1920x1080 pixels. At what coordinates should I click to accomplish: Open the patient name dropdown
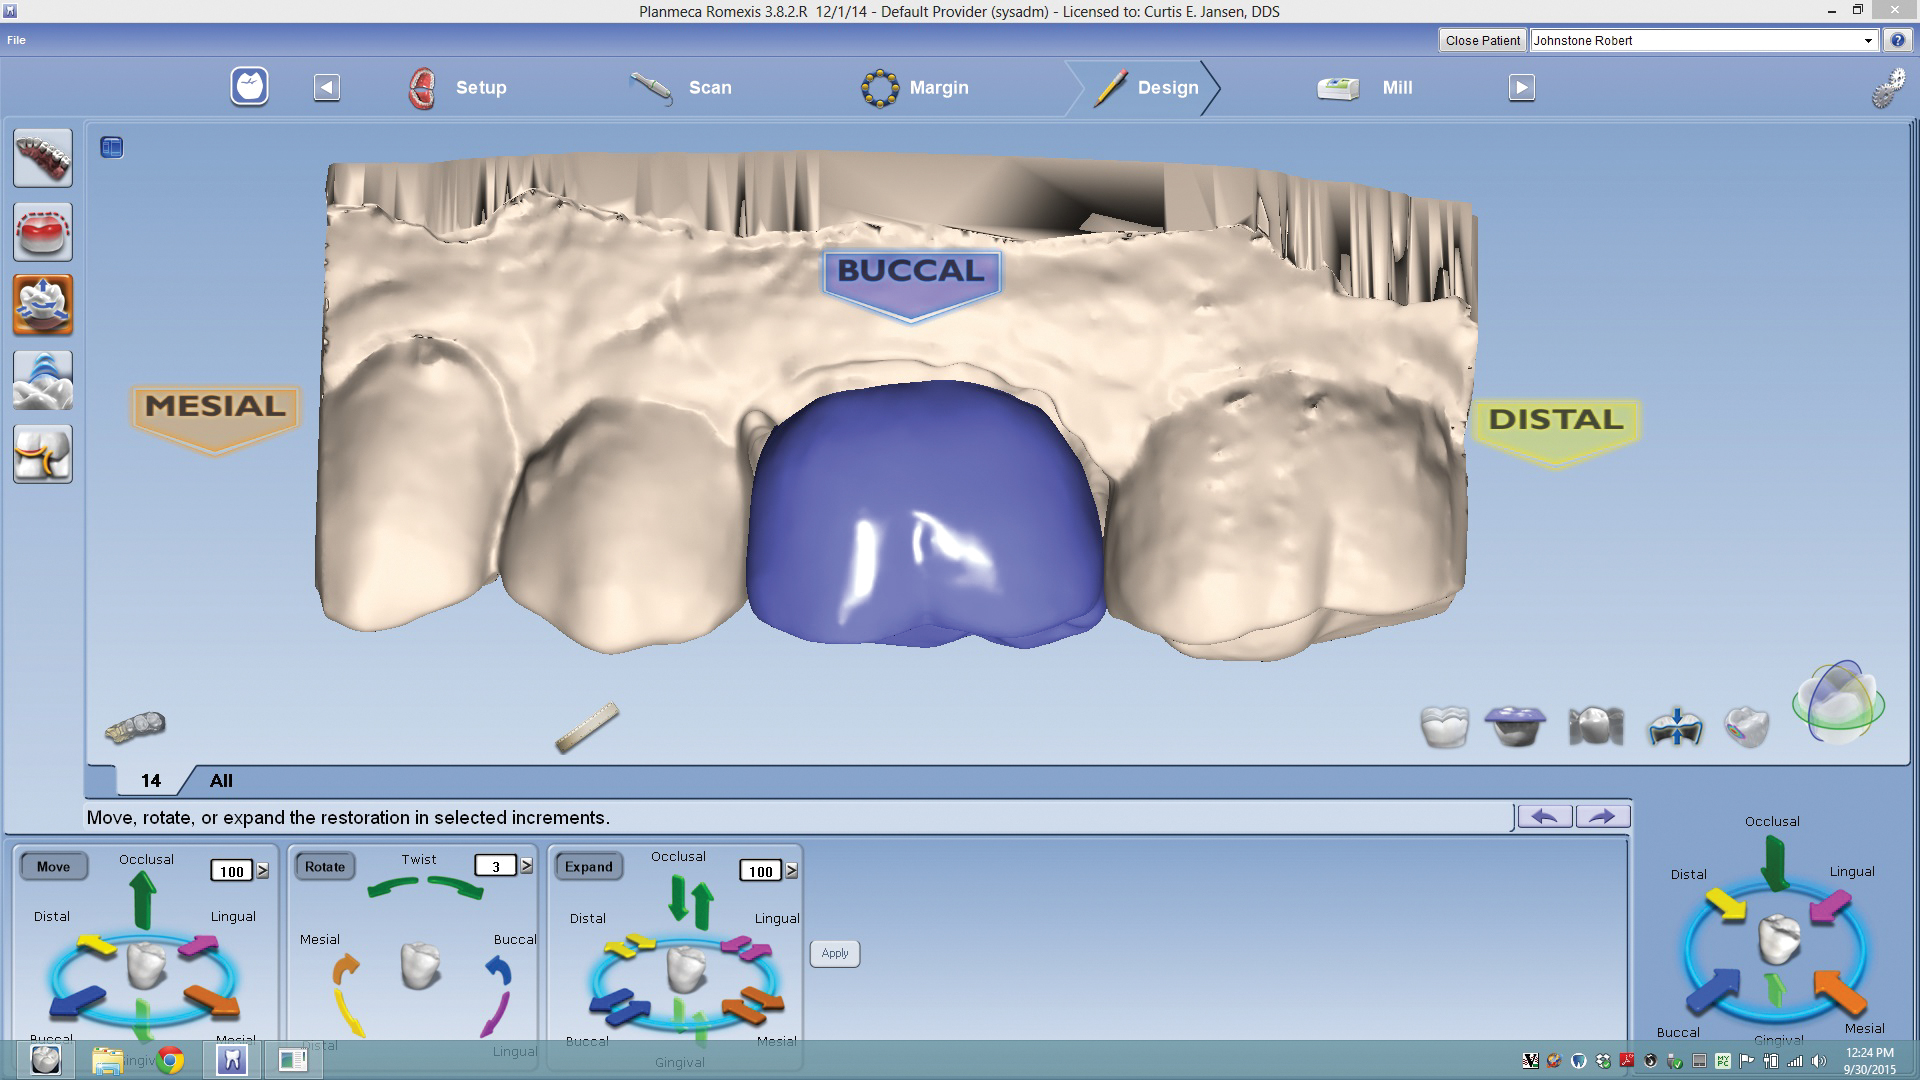click(x=1867, y=41)
